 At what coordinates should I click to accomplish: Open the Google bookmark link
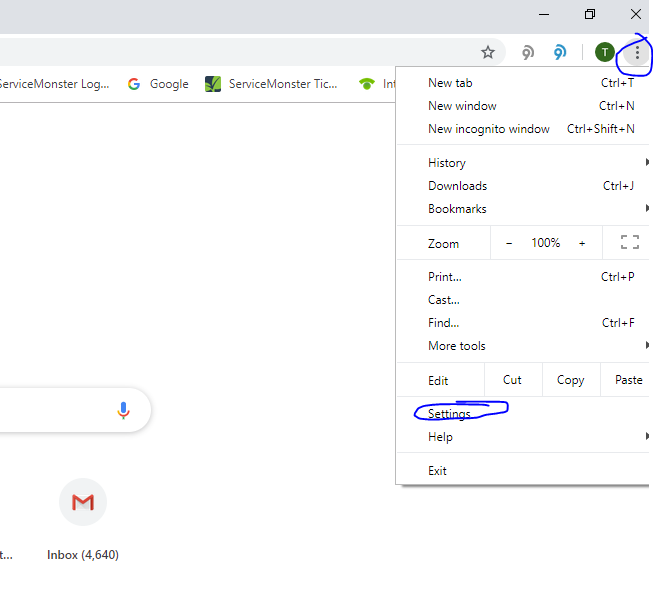158,84
